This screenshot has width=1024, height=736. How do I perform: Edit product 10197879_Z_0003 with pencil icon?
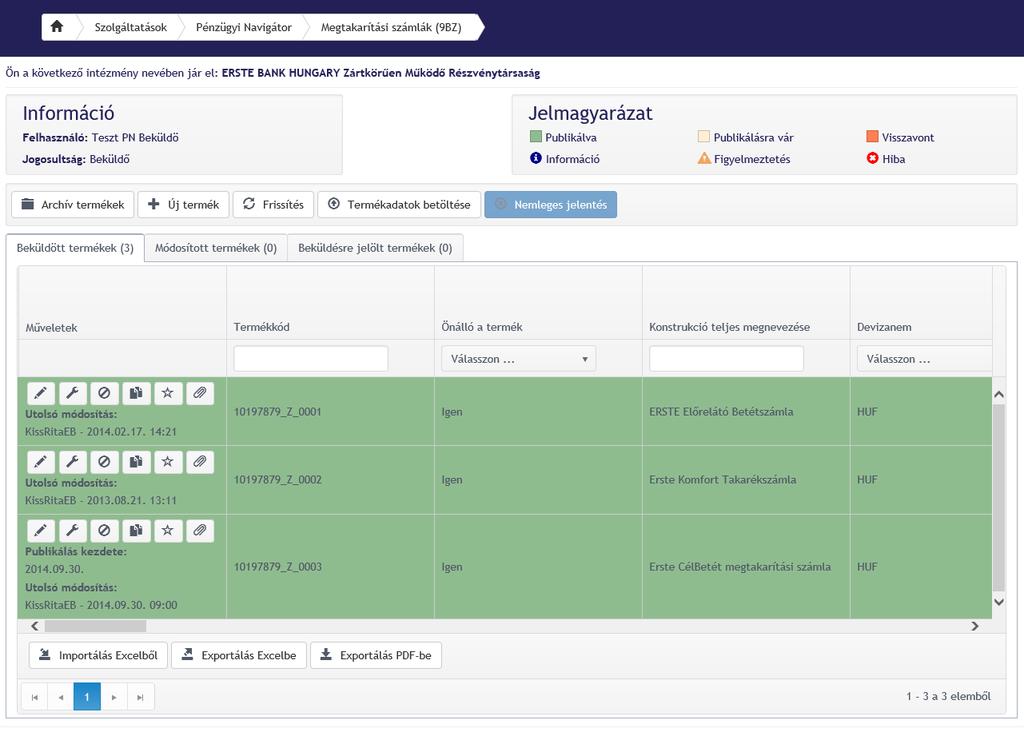pos(40,530)
